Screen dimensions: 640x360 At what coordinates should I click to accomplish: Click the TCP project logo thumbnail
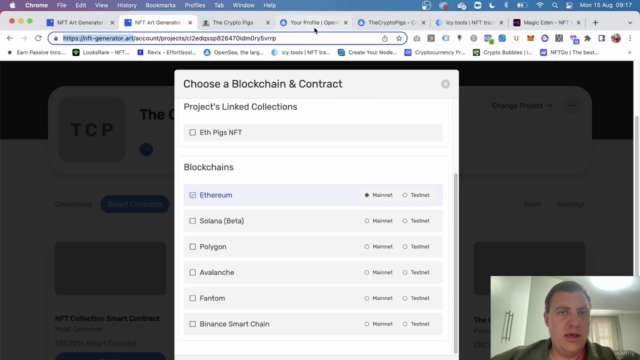pyautogui.click(x=92, y=130)
